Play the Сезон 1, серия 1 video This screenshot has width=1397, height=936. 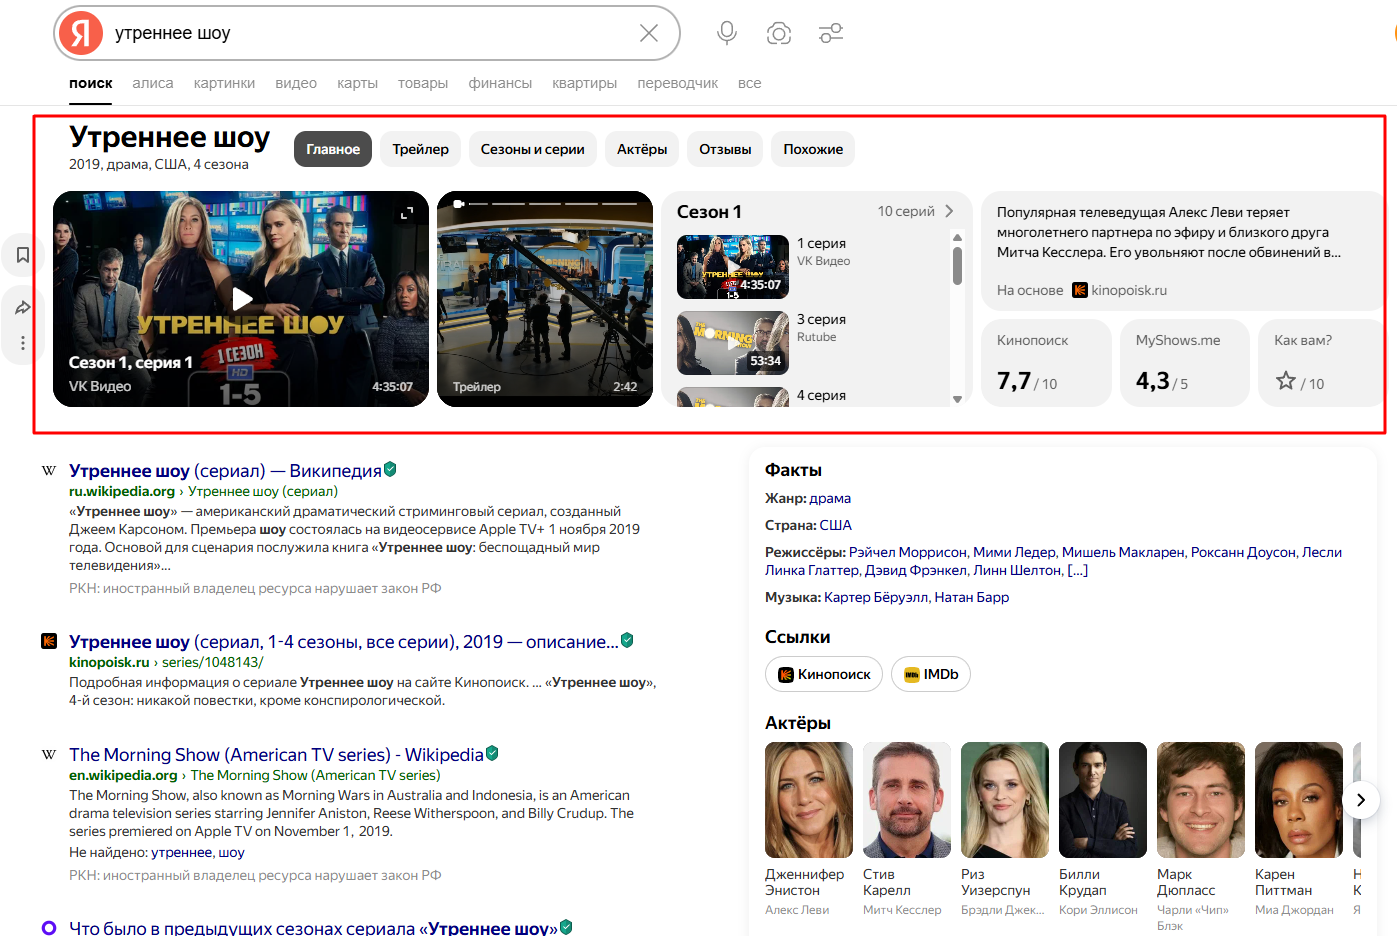coord(241,298)
